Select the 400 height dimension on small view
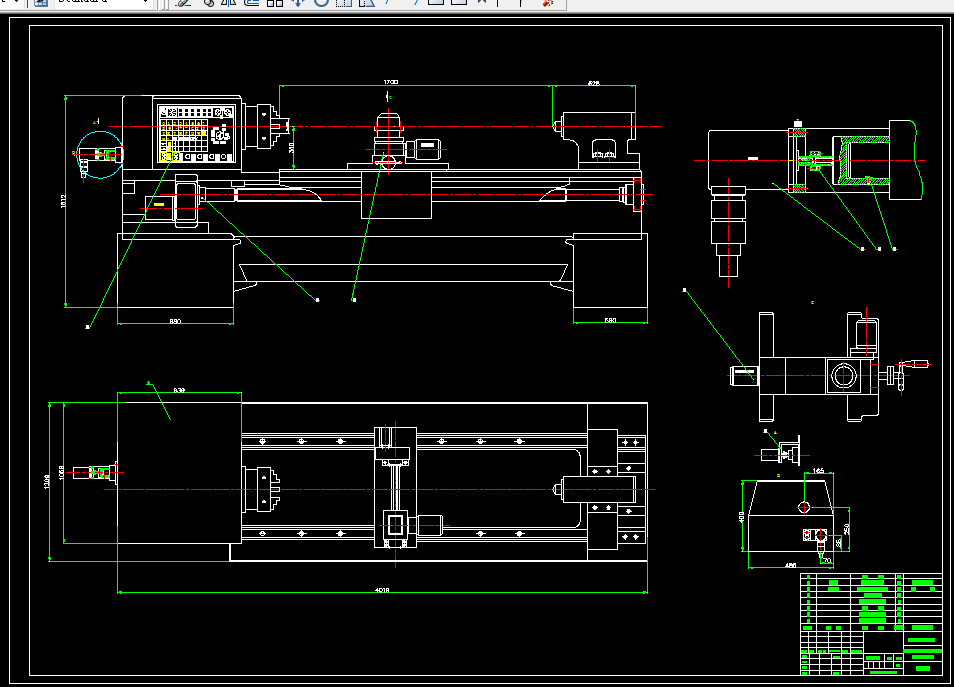 [x=741, y=517]
